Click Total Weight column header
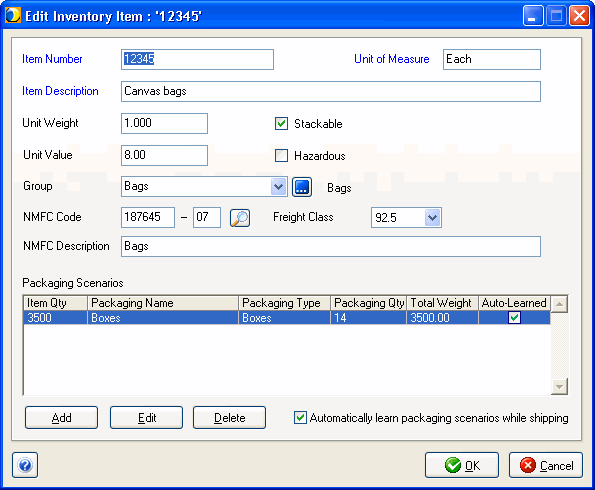 click(x=442, y=303)
